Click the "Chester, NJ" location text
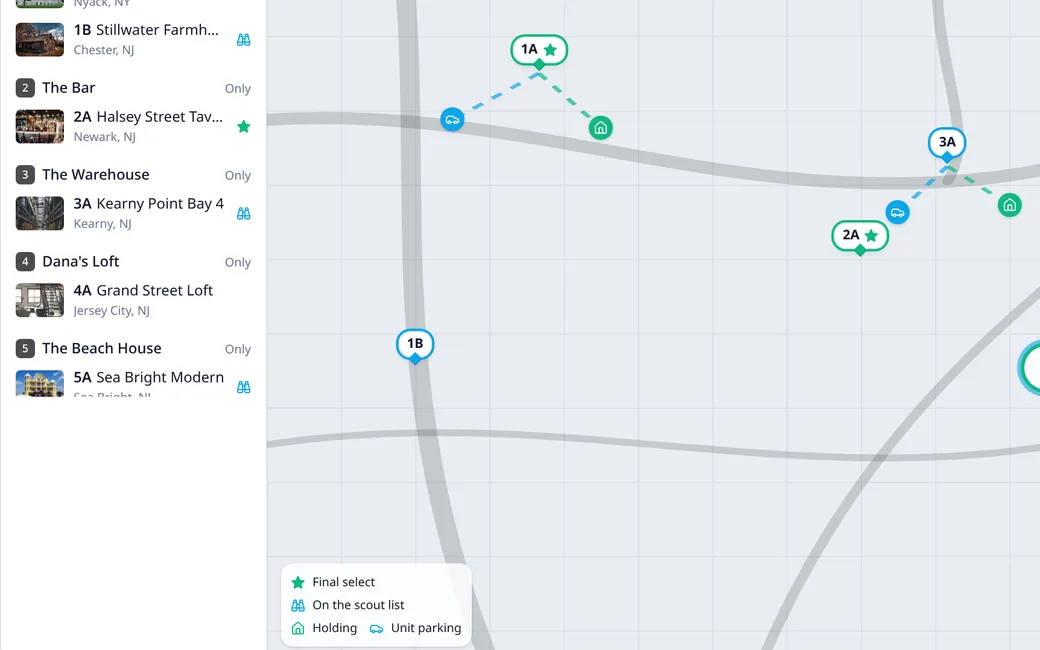This screenshot has height=650, width=1040. 104,50
